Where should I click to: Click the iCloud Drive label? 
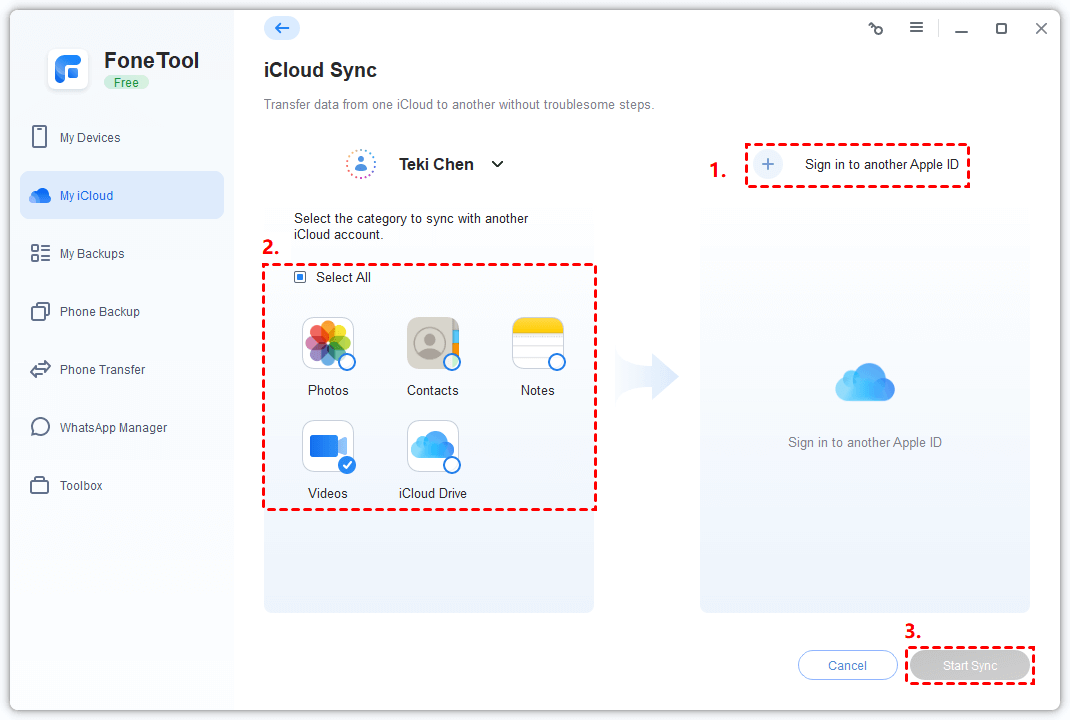pos(433,493)
